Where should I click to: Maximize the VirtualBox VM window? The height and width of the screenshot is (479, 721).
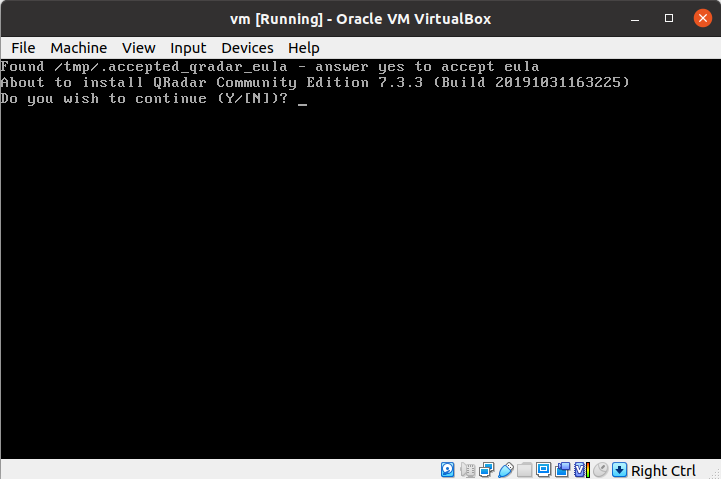(x=669, y=18)
